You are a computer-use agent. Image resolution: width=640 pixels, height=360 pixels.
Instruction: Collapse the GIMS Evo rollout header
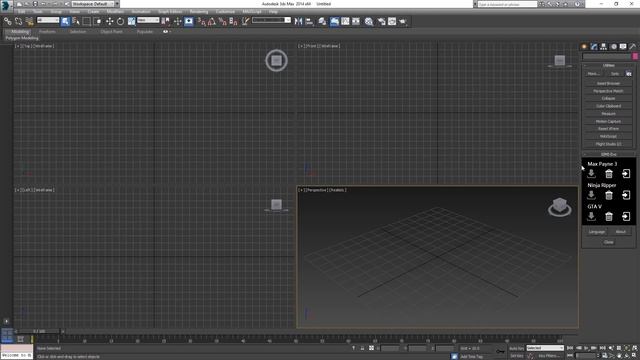point(608,154)
